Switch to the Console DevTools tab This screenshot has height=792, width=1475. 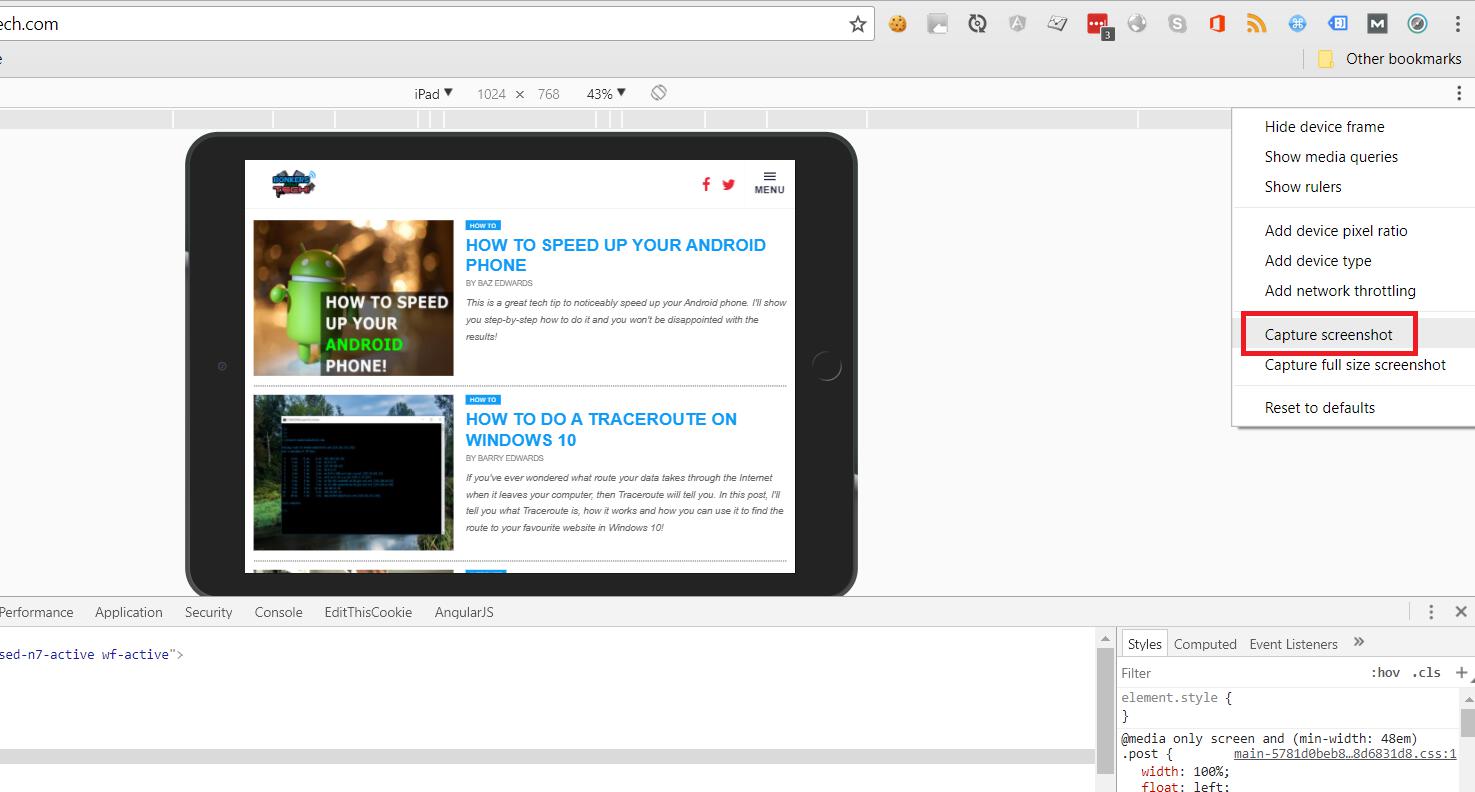[278, 612]
